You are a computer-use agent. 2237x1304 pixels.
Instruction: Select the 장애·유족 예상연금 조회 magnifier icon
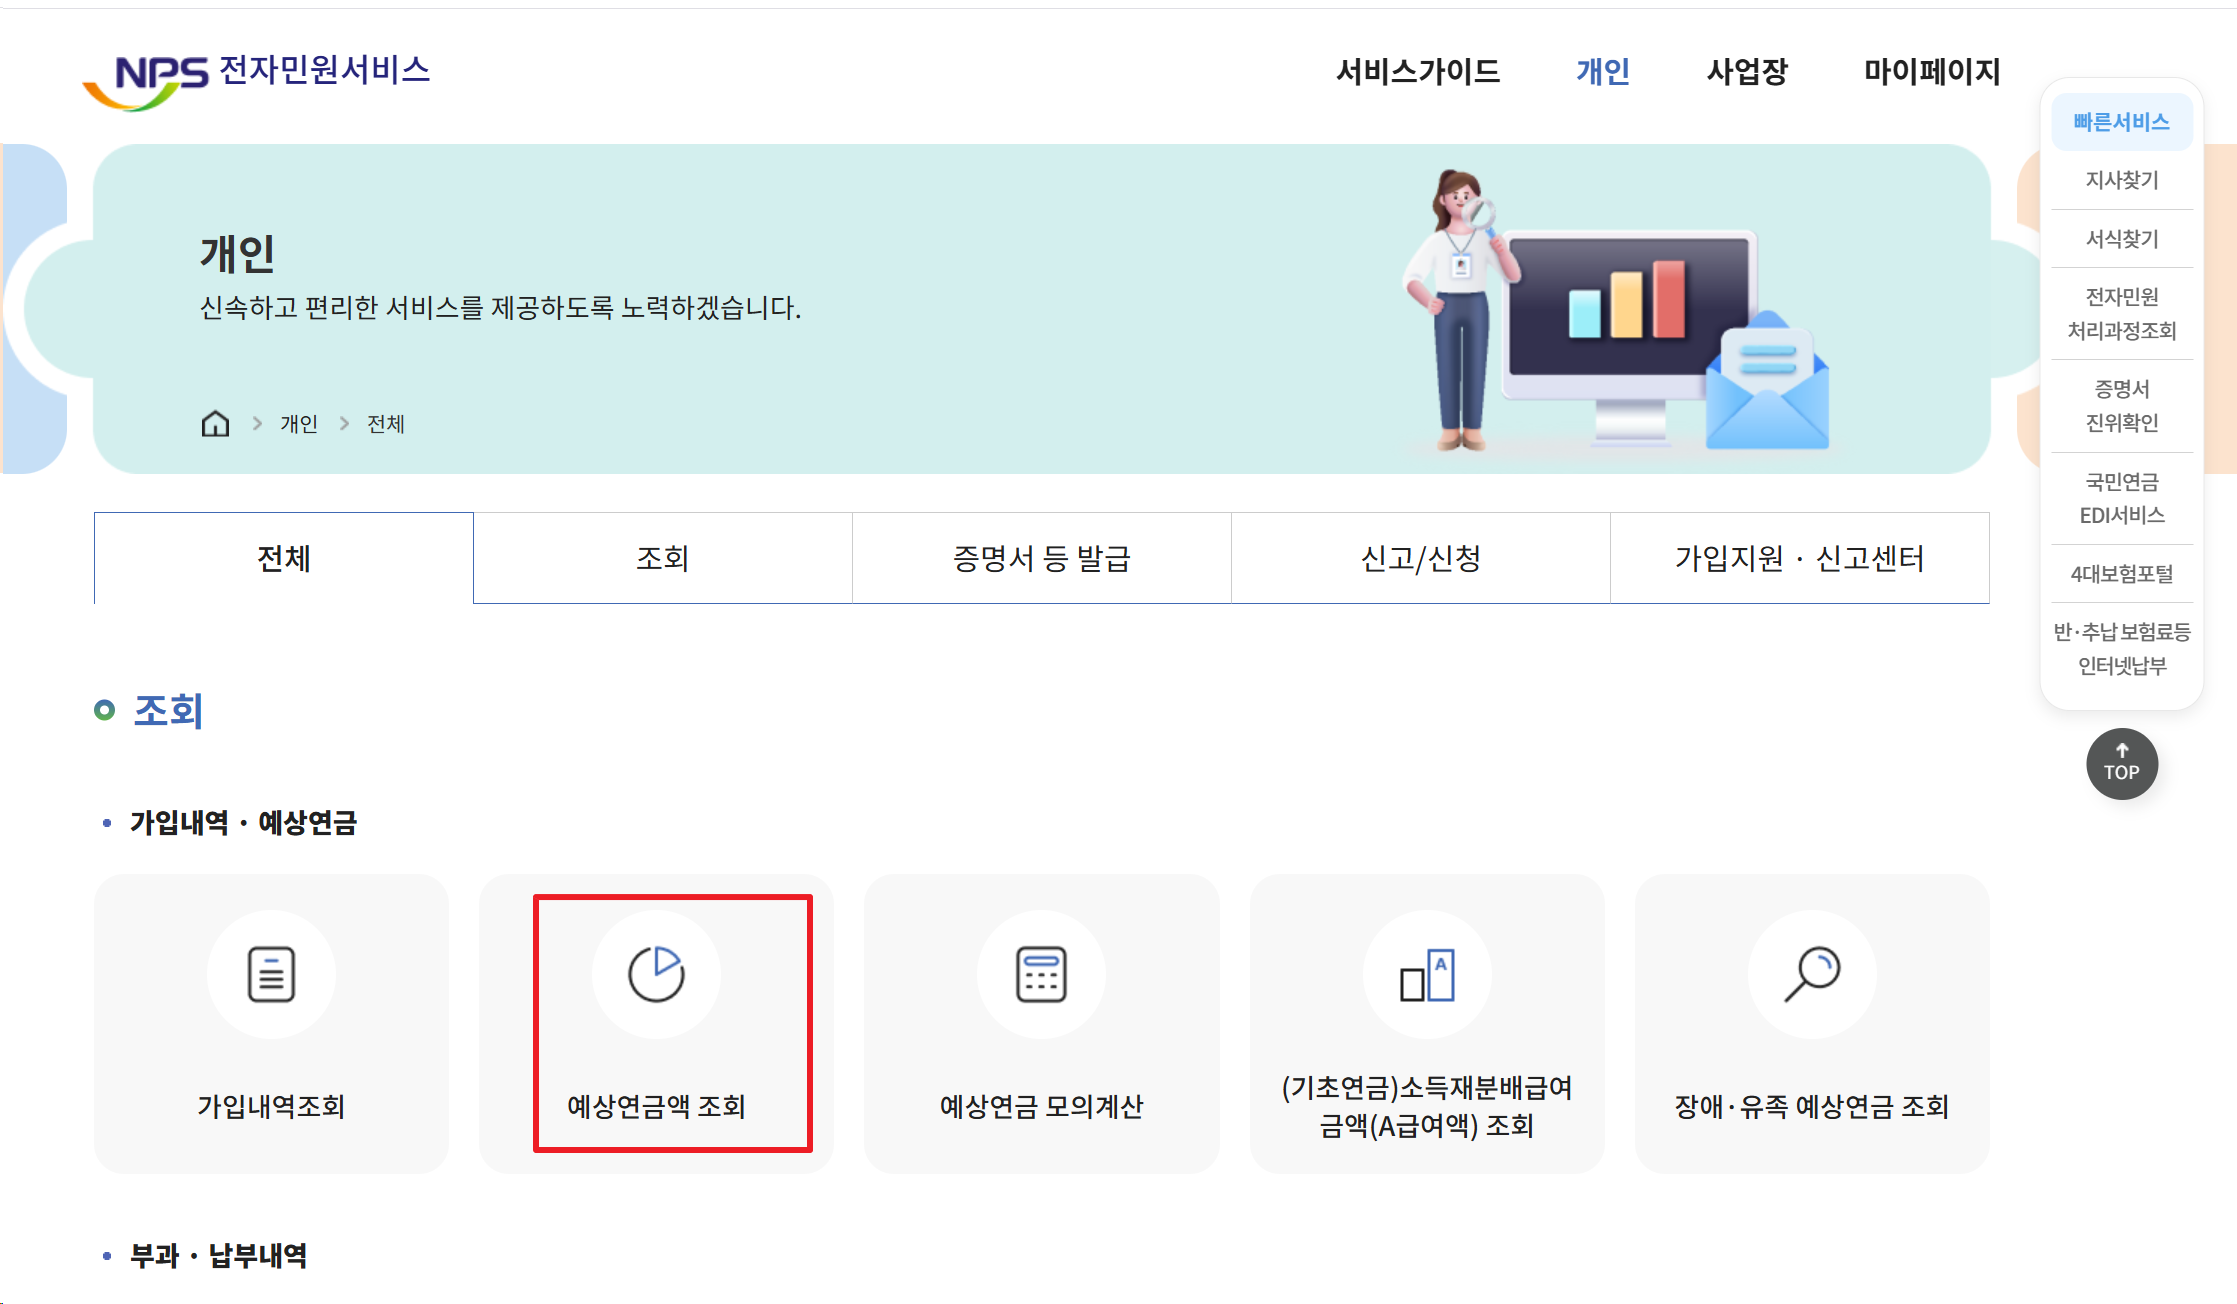pos(1812,975)
